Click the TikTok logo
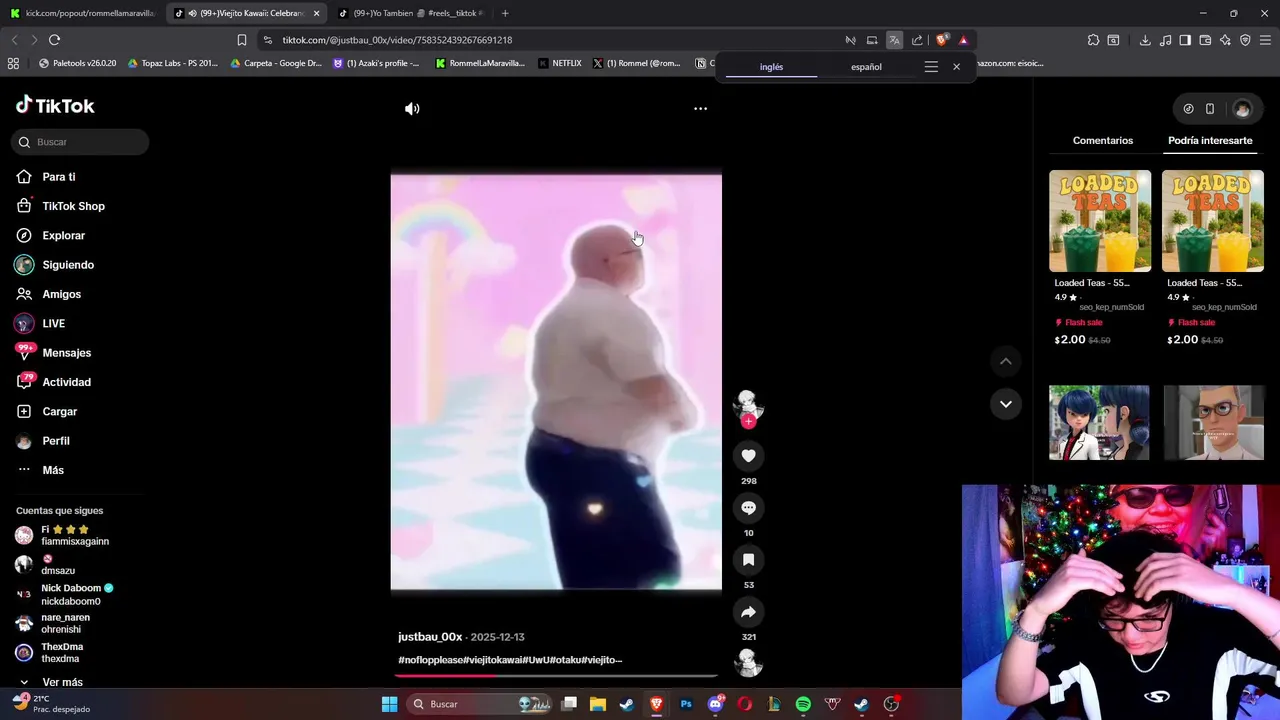 [55, 105]
